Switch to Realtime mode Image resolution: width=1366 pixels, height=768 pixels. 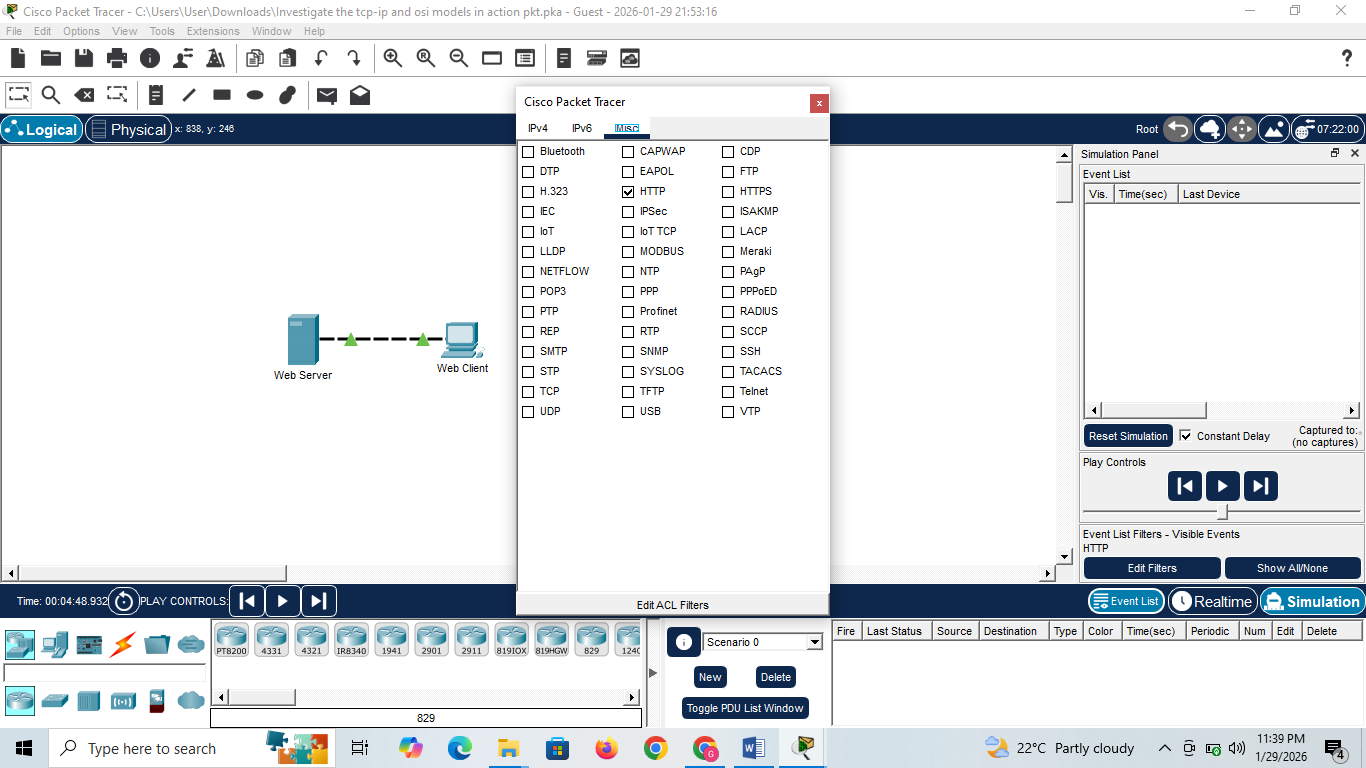1212,601
